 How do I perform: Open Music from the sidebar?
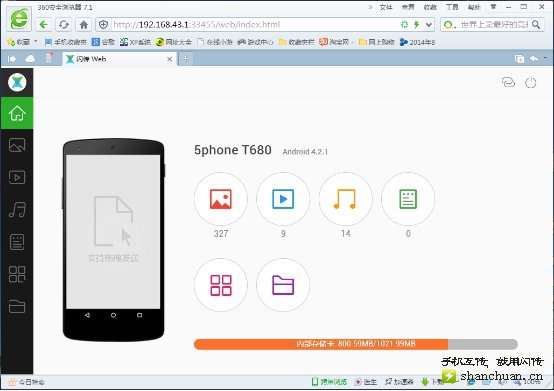tap(17, 209)
